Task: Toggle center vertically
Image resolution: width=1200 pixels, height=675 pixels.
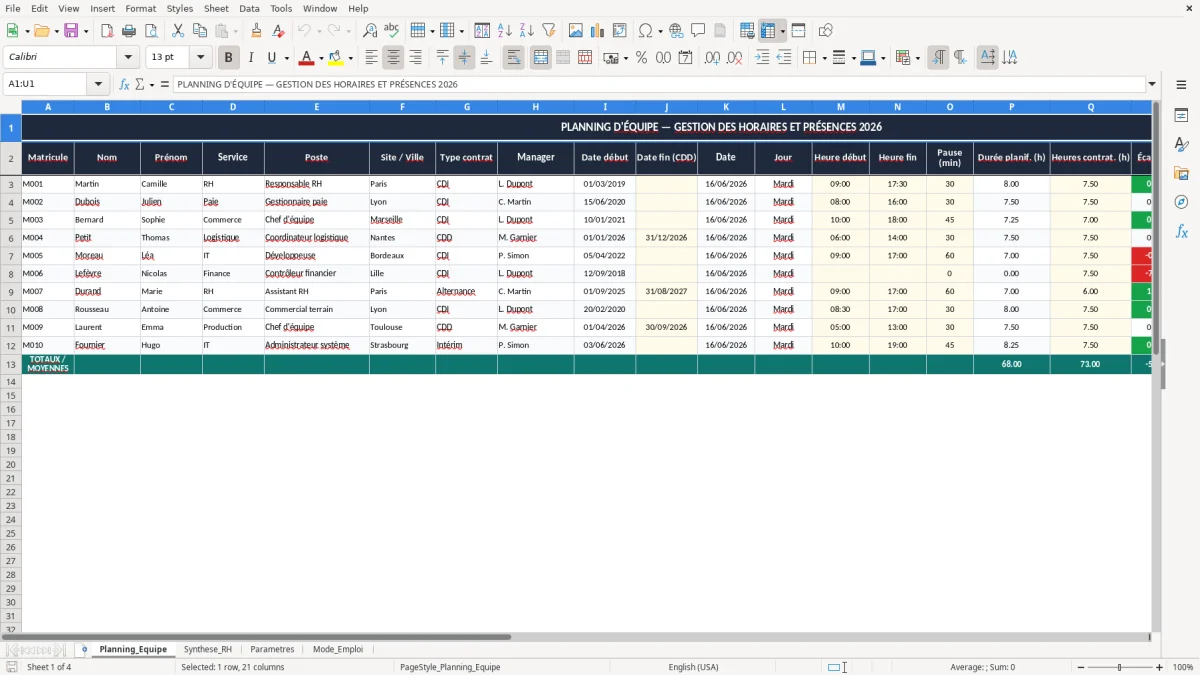Action: 464,58
